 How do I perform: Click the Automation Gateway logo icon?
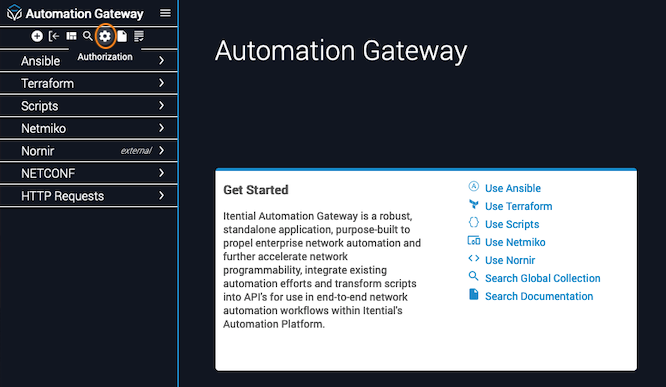click(14, 13)
